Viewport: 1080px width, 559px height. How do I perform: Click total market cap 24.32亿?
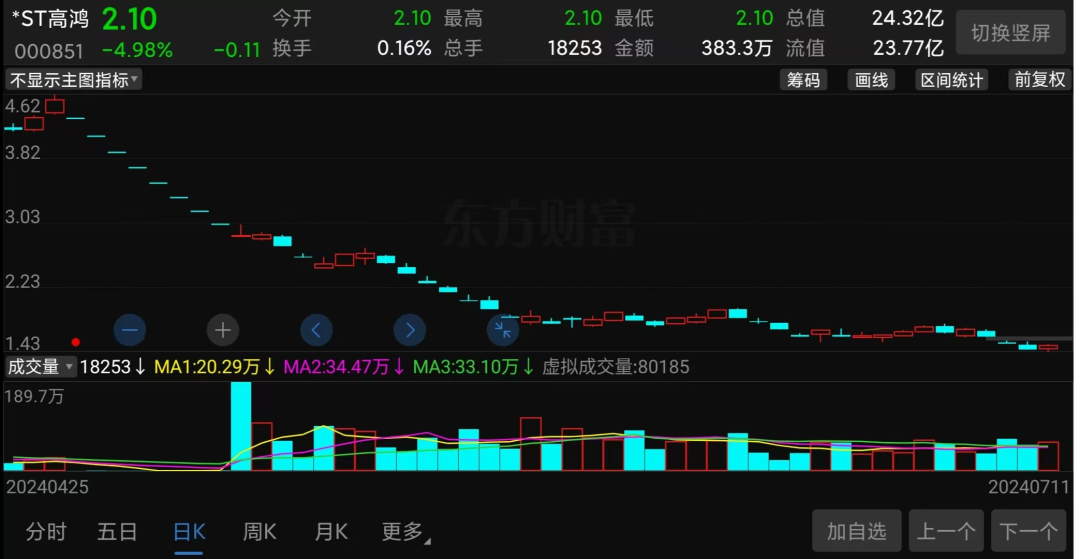pos(907,18)
